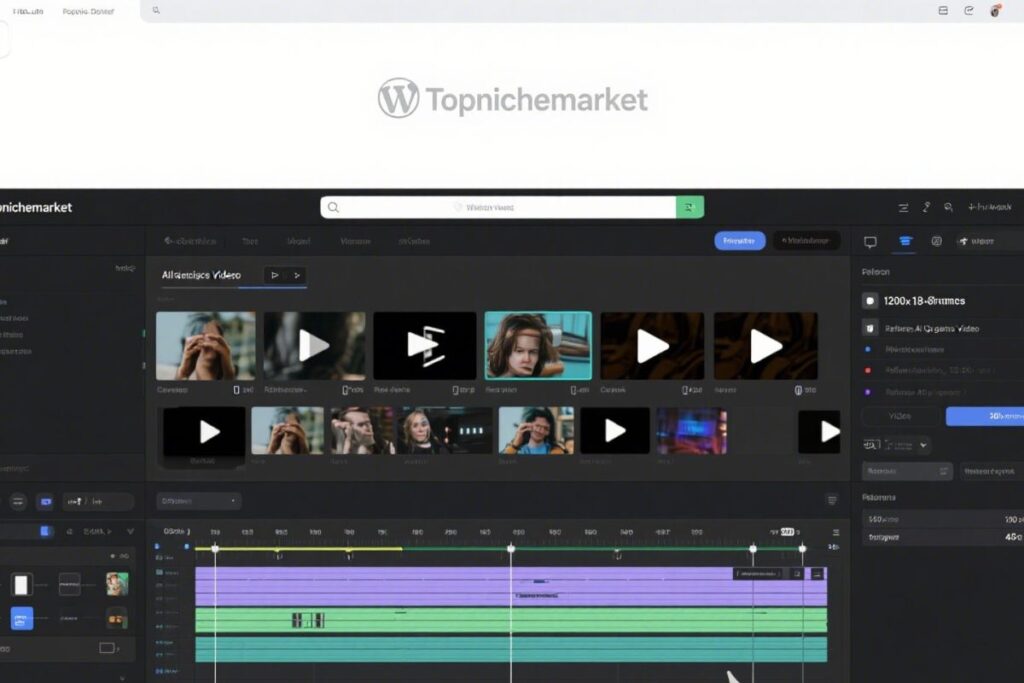This screenshot has width=1024, height=683.
Task: Open the sliders filter icon in the editor header
Action: point(903,208)
